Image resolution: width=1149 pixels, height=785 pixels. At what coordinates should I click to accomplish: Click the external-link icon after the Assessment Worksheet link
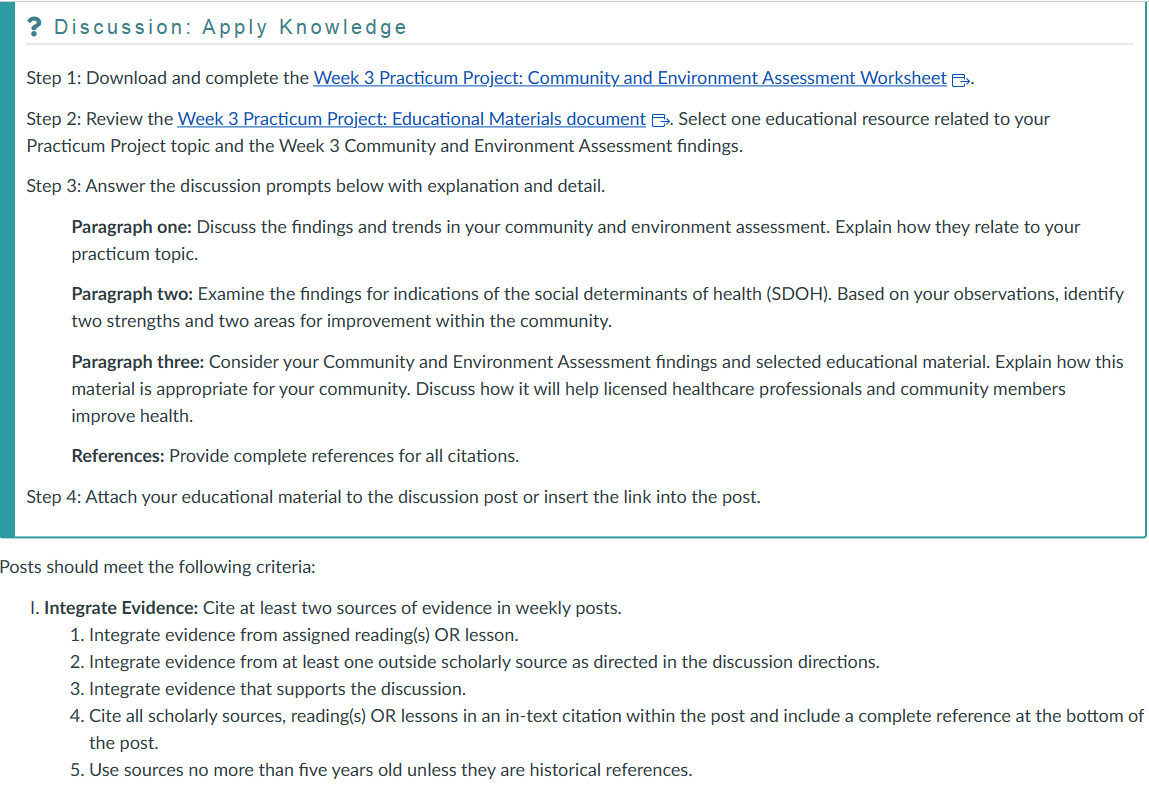point(959,79)
